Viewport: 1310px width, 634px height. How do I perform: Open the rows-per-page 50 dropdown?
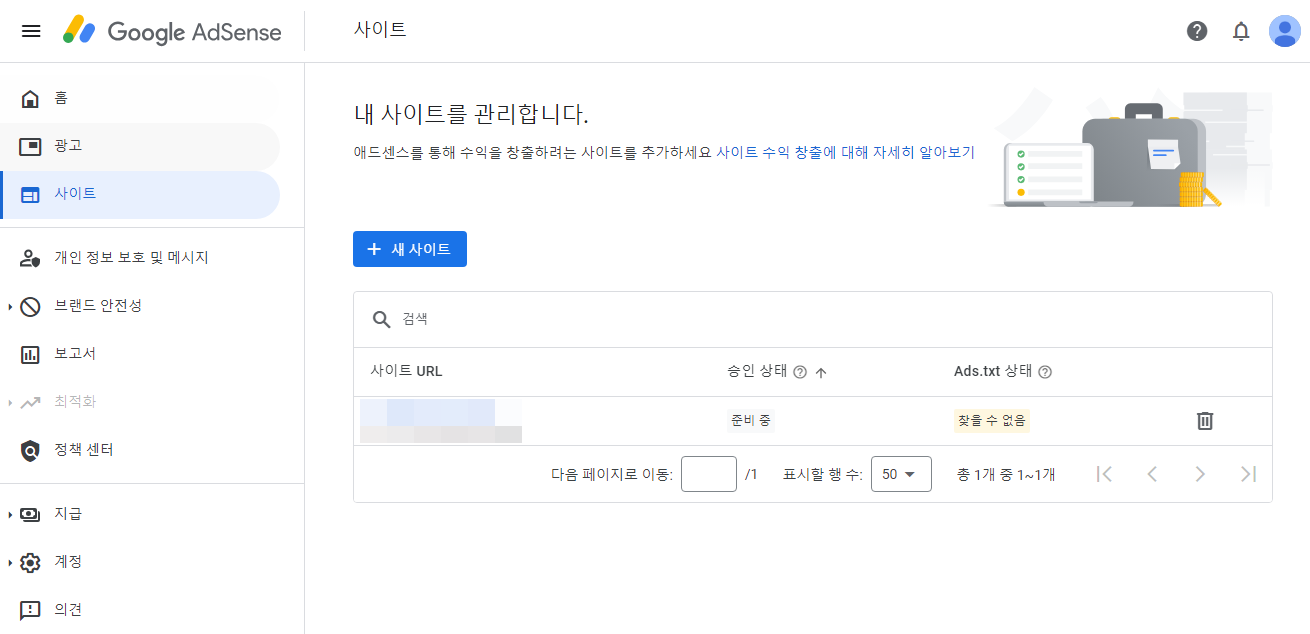[x=901, y=473]
